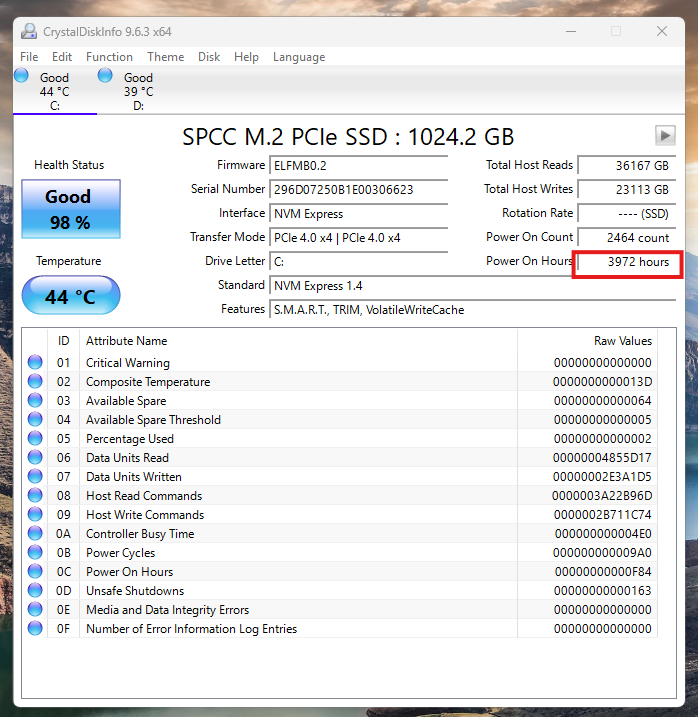
Task: Click the Total Host Writes value 23113 GB
Action: pyautogui.click(x=627, y=189)
